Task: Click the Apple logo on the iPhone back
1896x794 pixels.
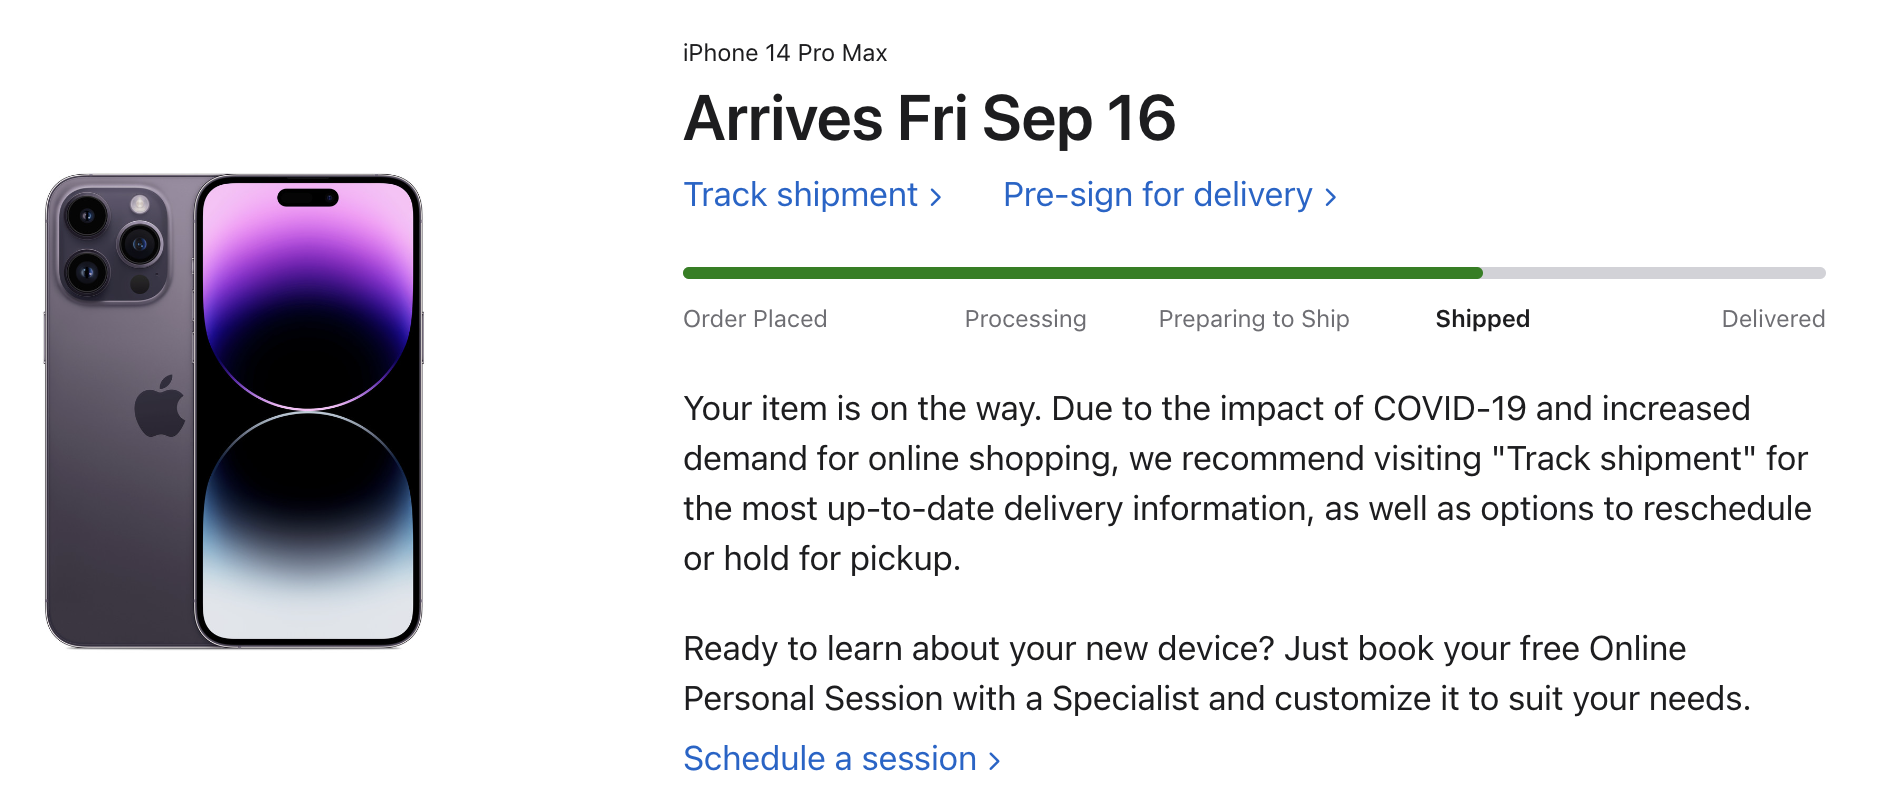Action: coord(160,407)
